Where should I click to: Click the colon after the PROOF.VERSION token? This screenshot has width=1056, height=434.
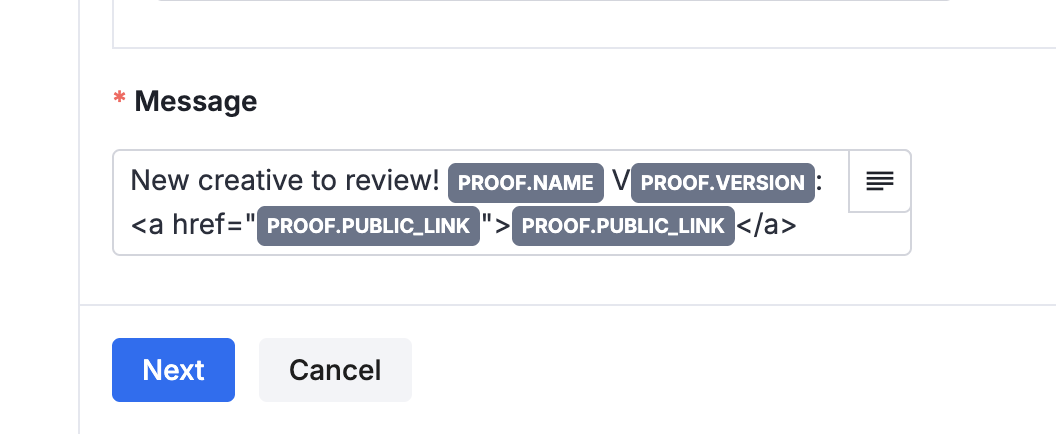click(x=819, y=181)
